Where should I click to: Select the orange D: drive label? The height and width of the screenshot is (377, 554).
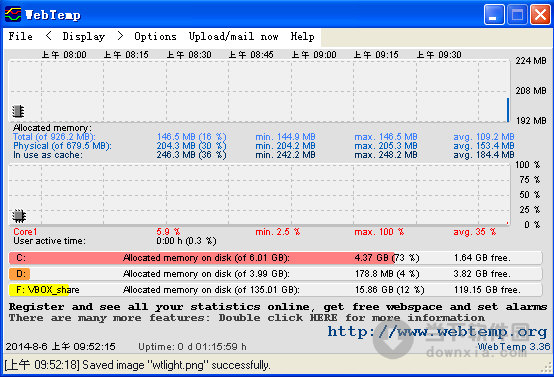[20, 274]
